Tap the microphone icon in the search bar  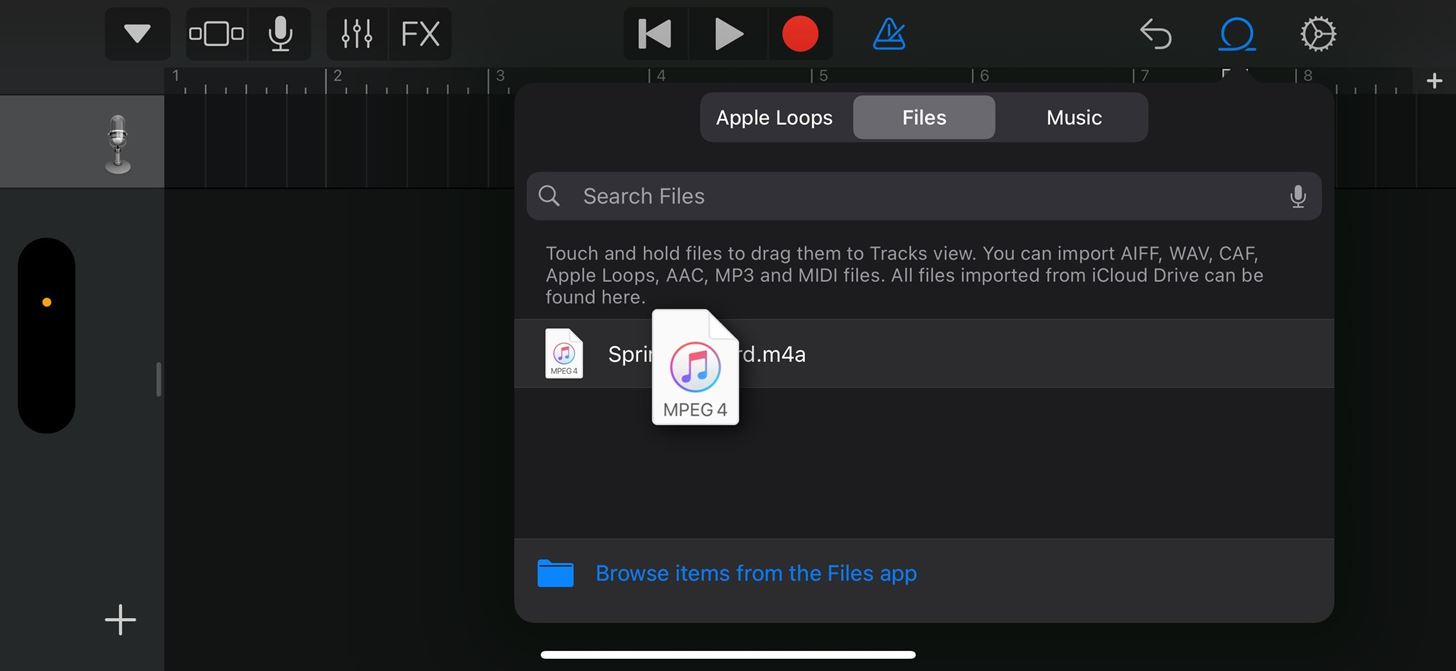pos(1297,196)
